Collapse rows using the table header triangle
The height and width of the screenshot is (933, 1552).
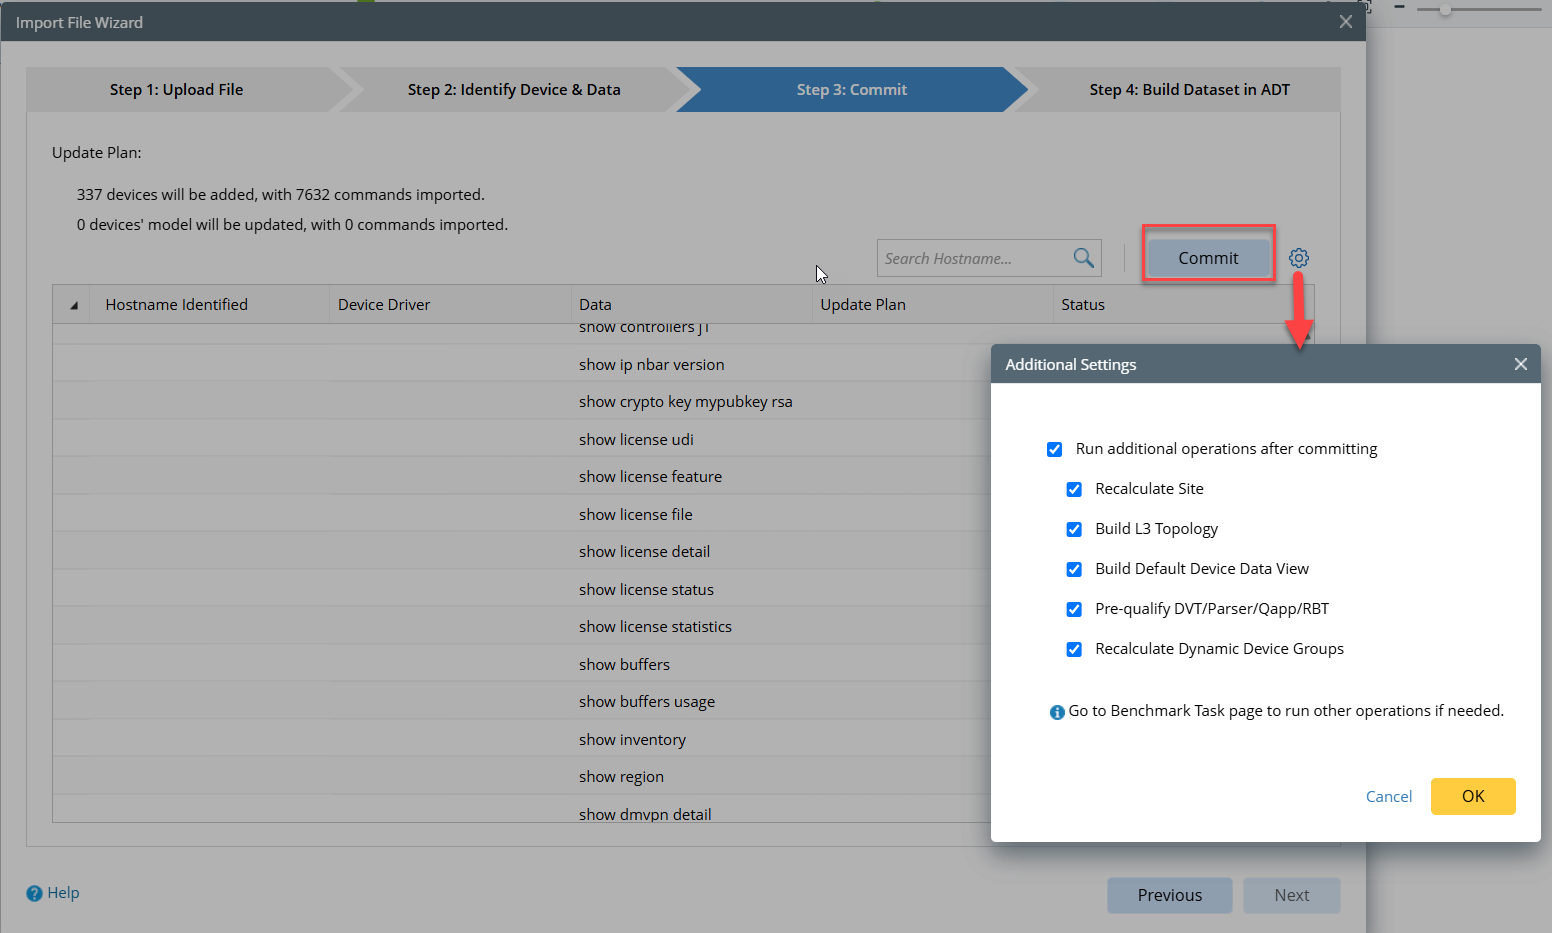click(73, 305)
